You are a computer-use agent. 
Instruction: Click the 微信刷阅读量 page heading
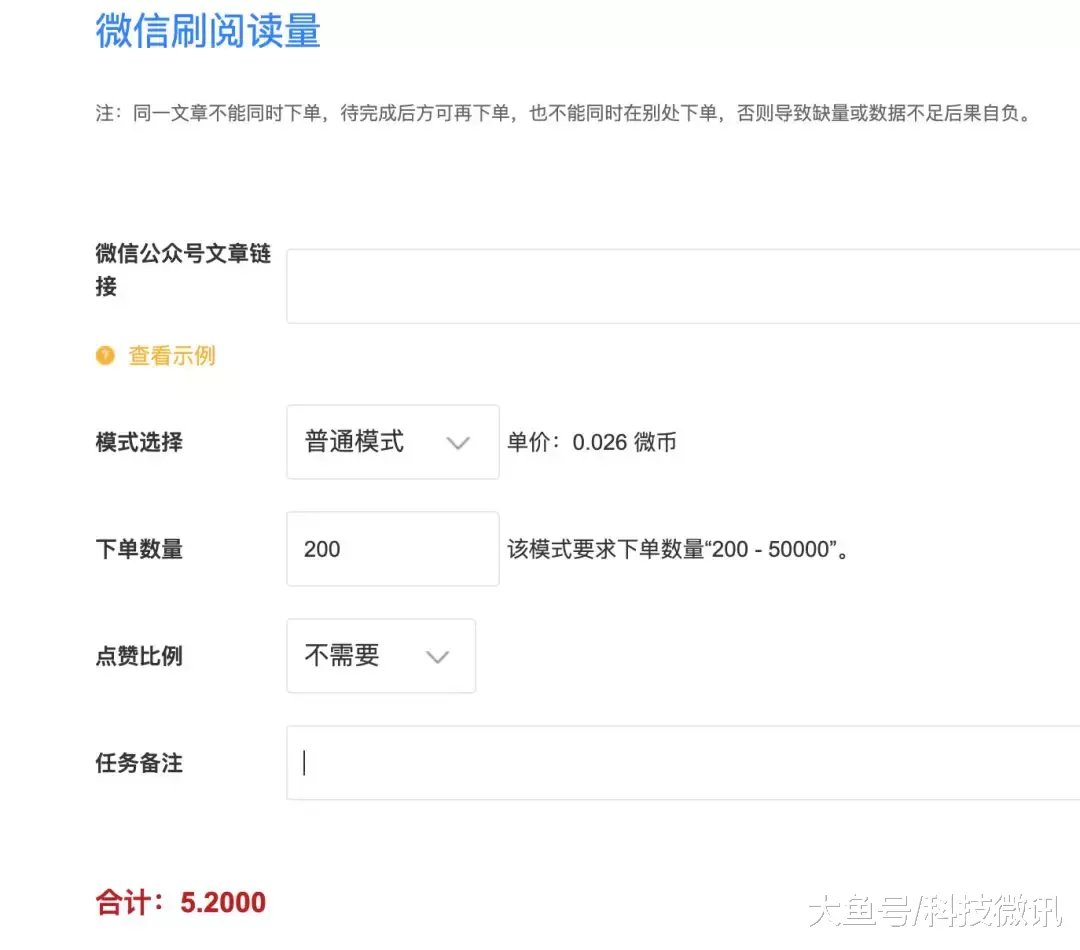coord(208,30)
